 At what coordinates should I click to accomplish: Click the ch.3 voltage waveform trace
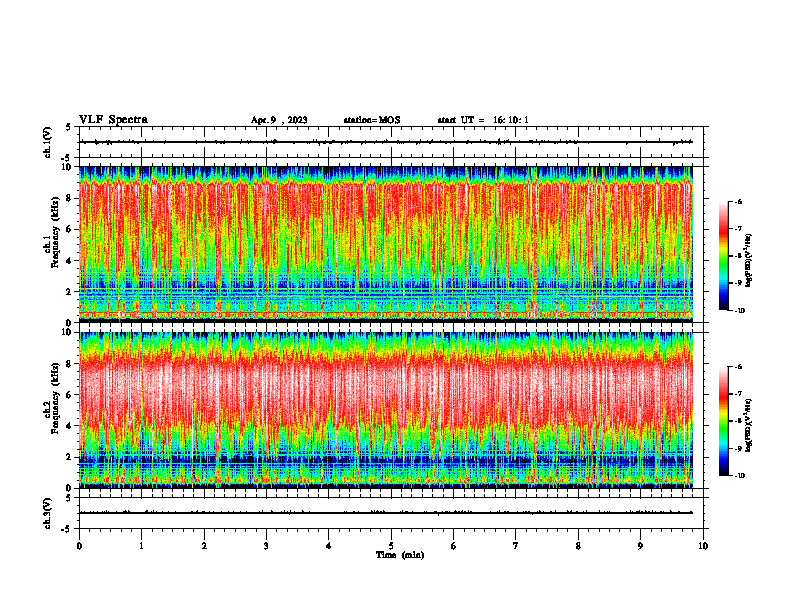pos(386,513)
